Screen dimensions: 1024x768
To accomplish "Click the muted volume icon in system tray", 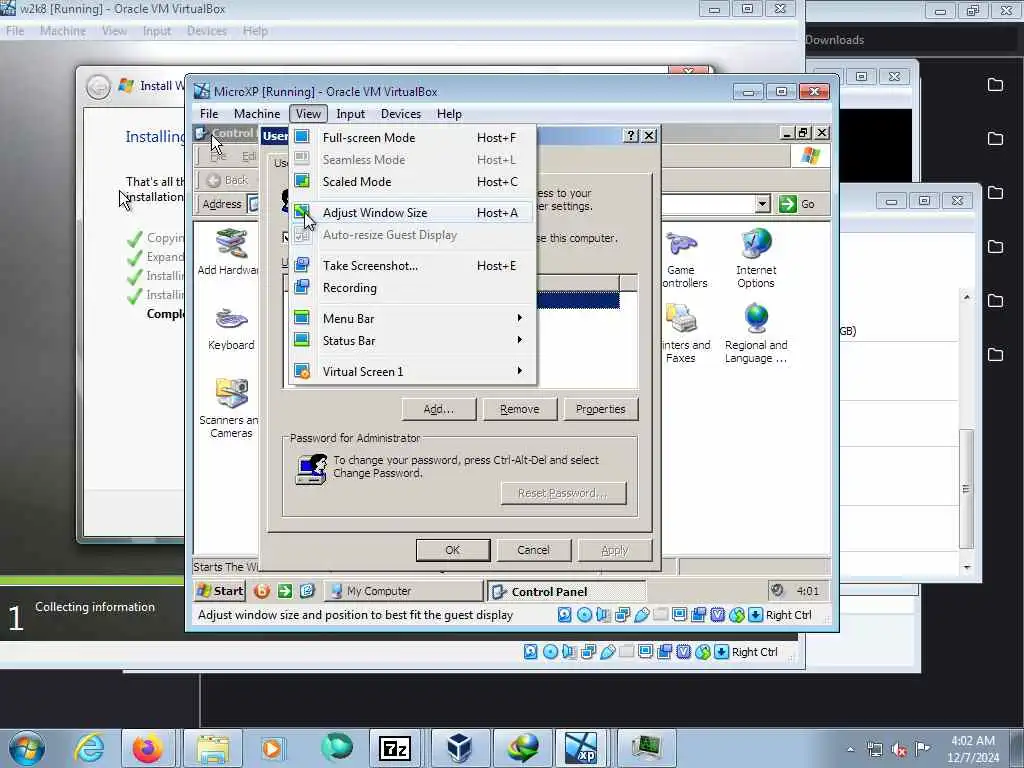I will tap(899, 749).
